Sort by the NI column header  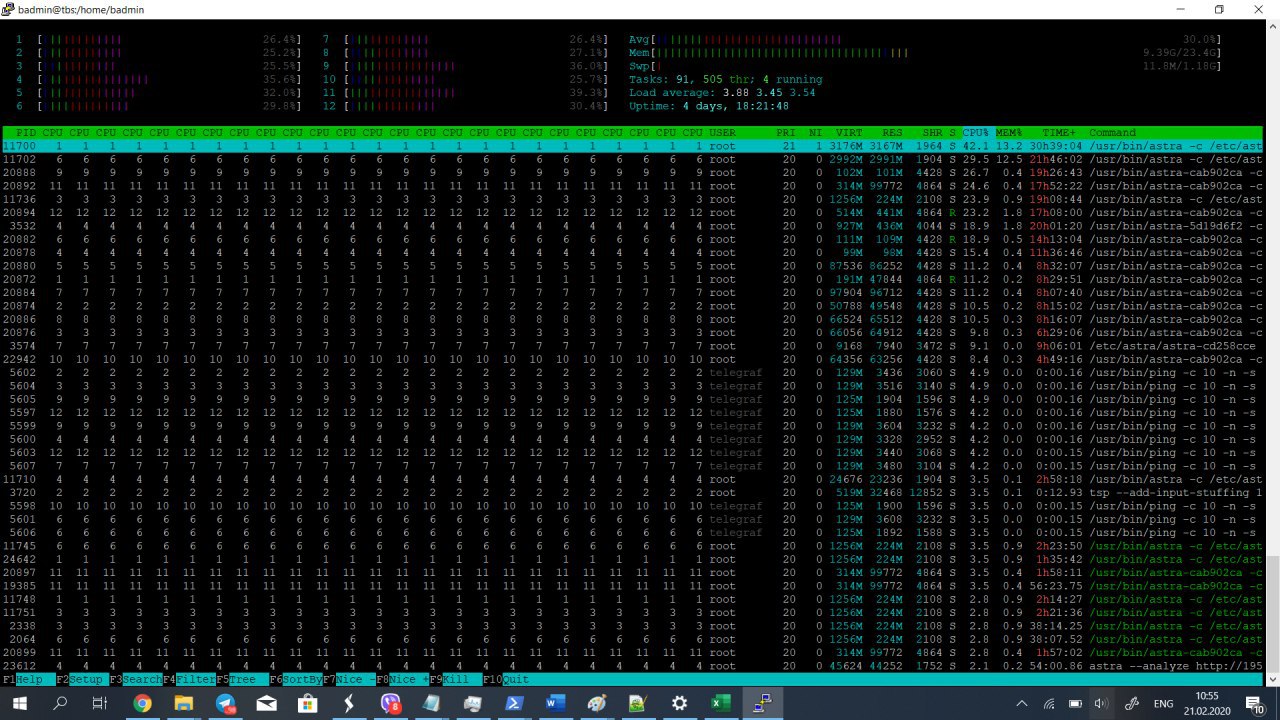tap(816, 132)
